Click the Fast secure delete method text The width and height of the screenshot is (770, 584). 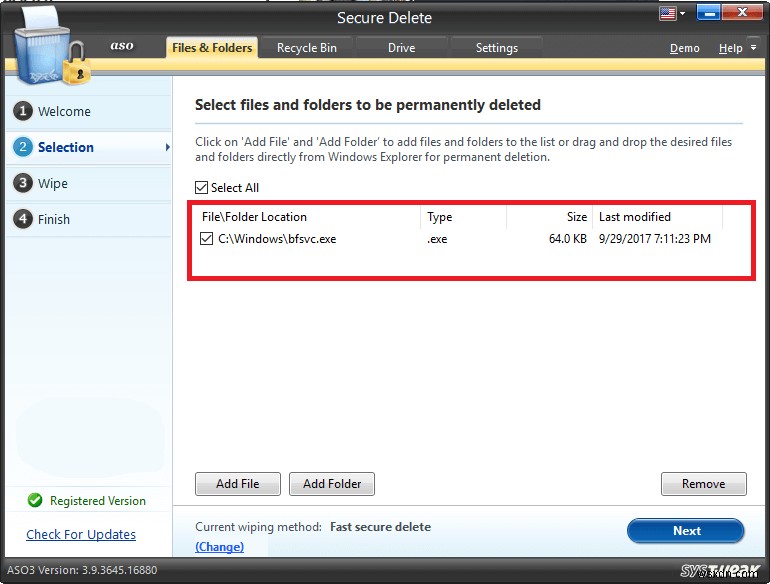coord(381,527)
